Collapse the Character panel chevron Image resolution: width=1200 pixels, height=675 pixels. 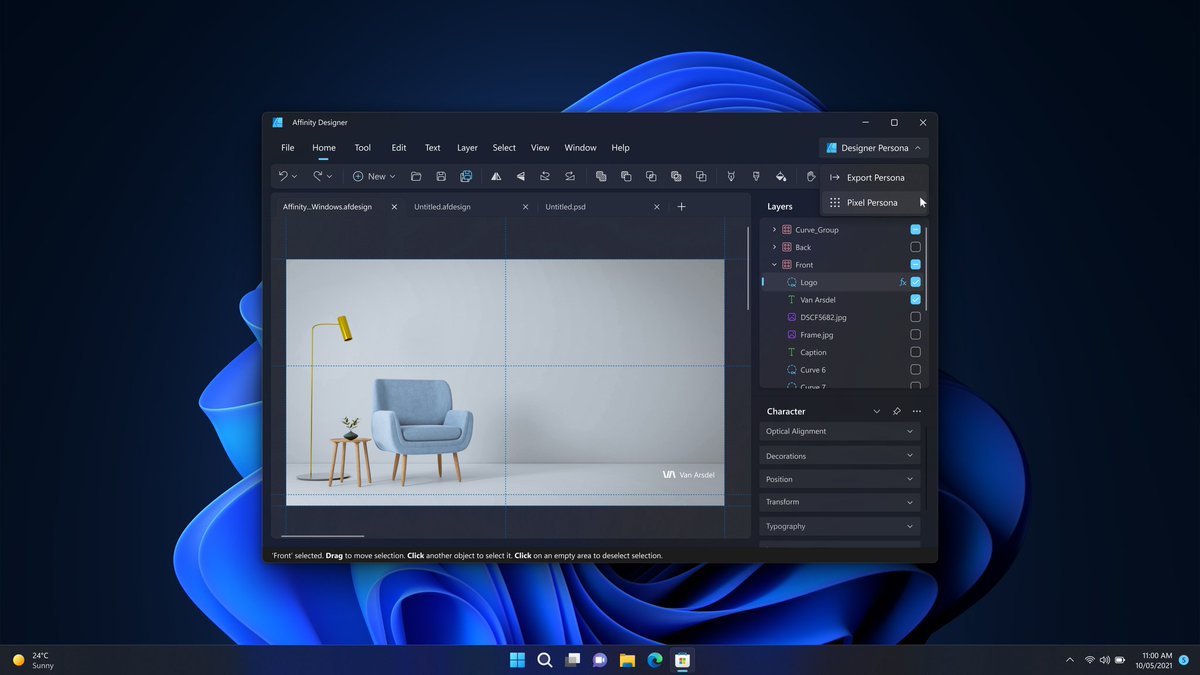[x=877, y=411]
